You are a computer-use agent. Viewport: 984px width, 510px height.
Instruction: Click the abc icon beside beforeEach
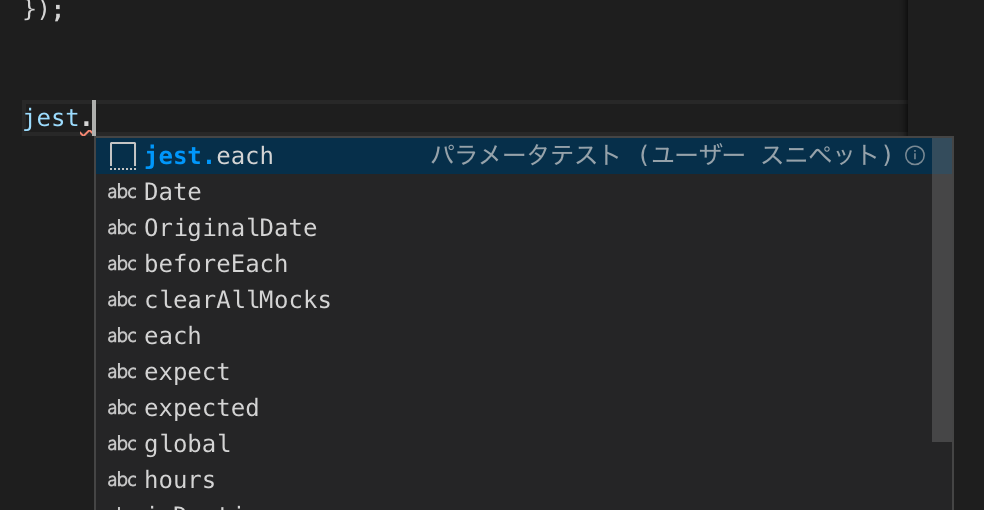[122, 264]
